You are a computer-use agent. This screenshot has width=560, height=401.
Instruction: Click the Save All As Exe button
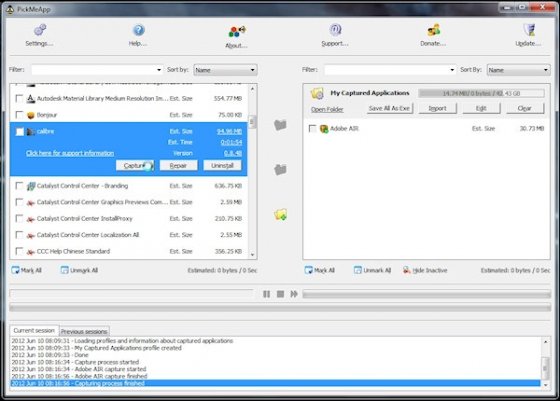[389, 108]
